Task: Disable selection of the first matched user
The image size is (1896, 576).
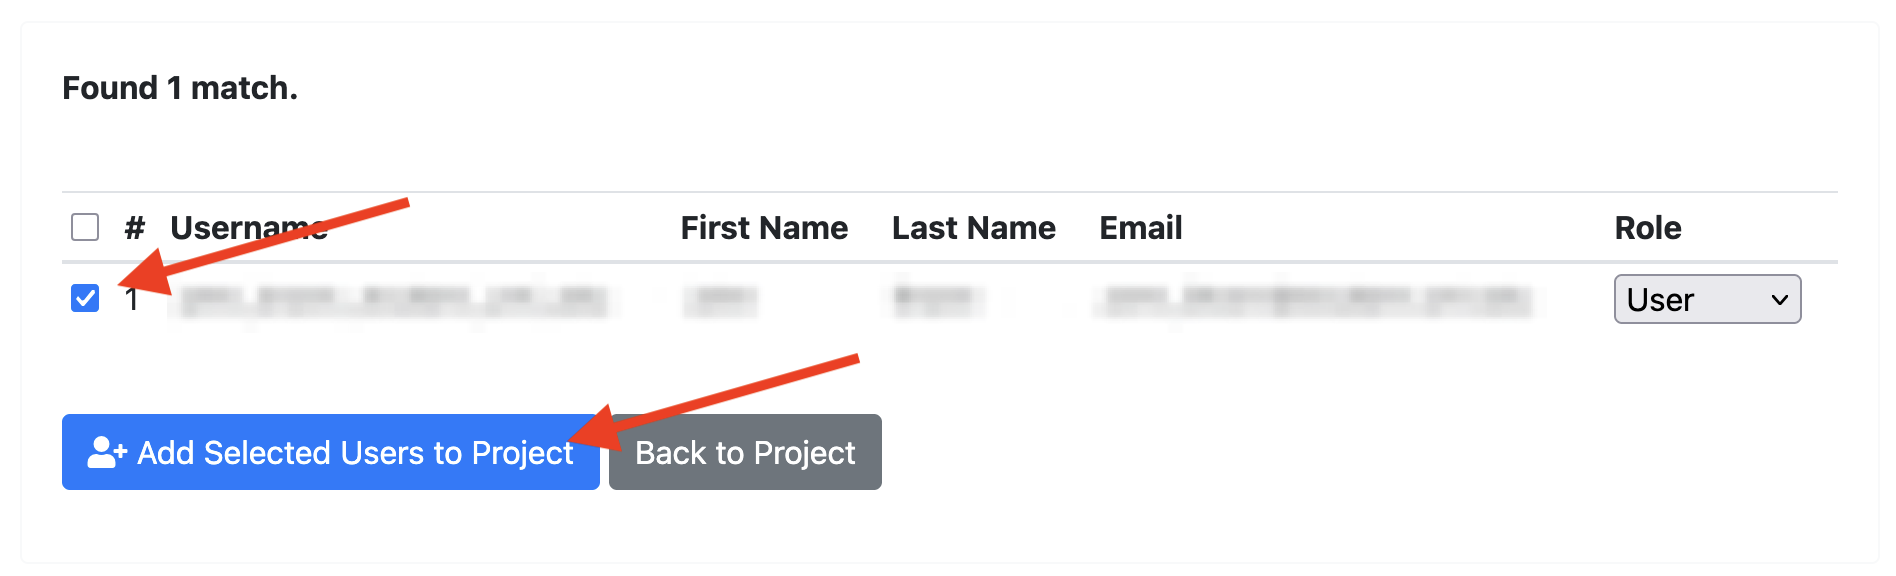Action: pyautogui.click(x=86, y=295)
